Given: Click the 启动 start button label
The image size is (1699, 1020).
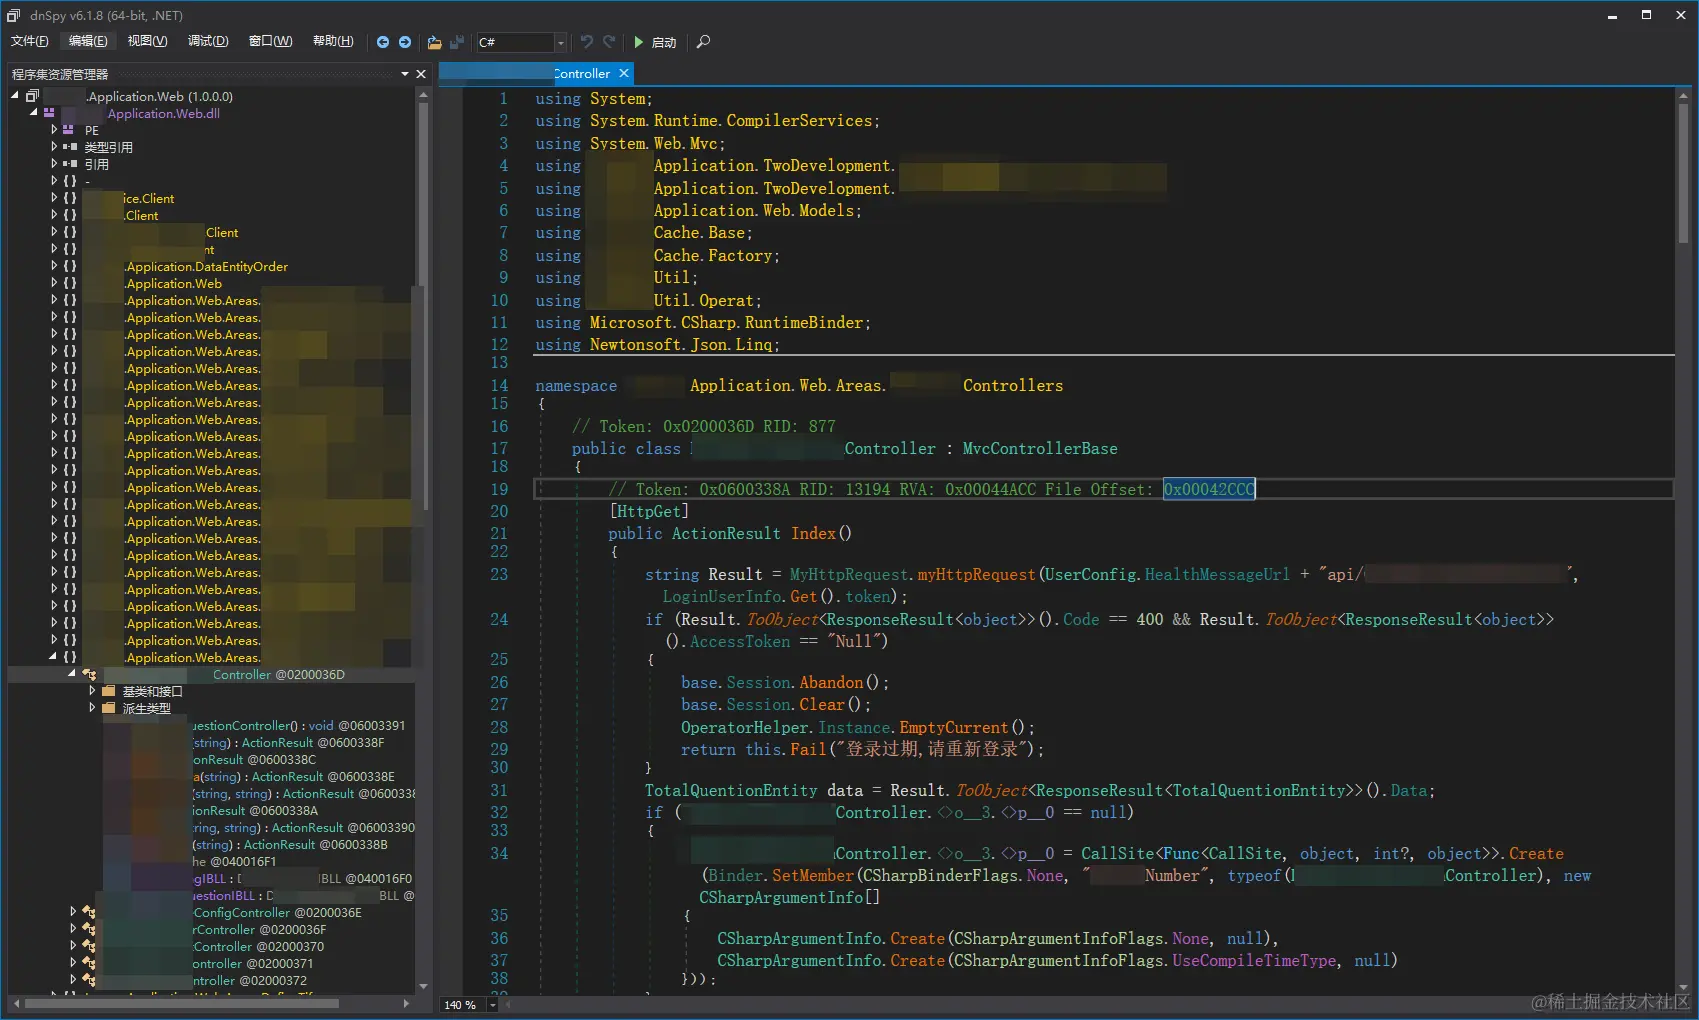Looking at the screenshot, I should click(664, 42).
